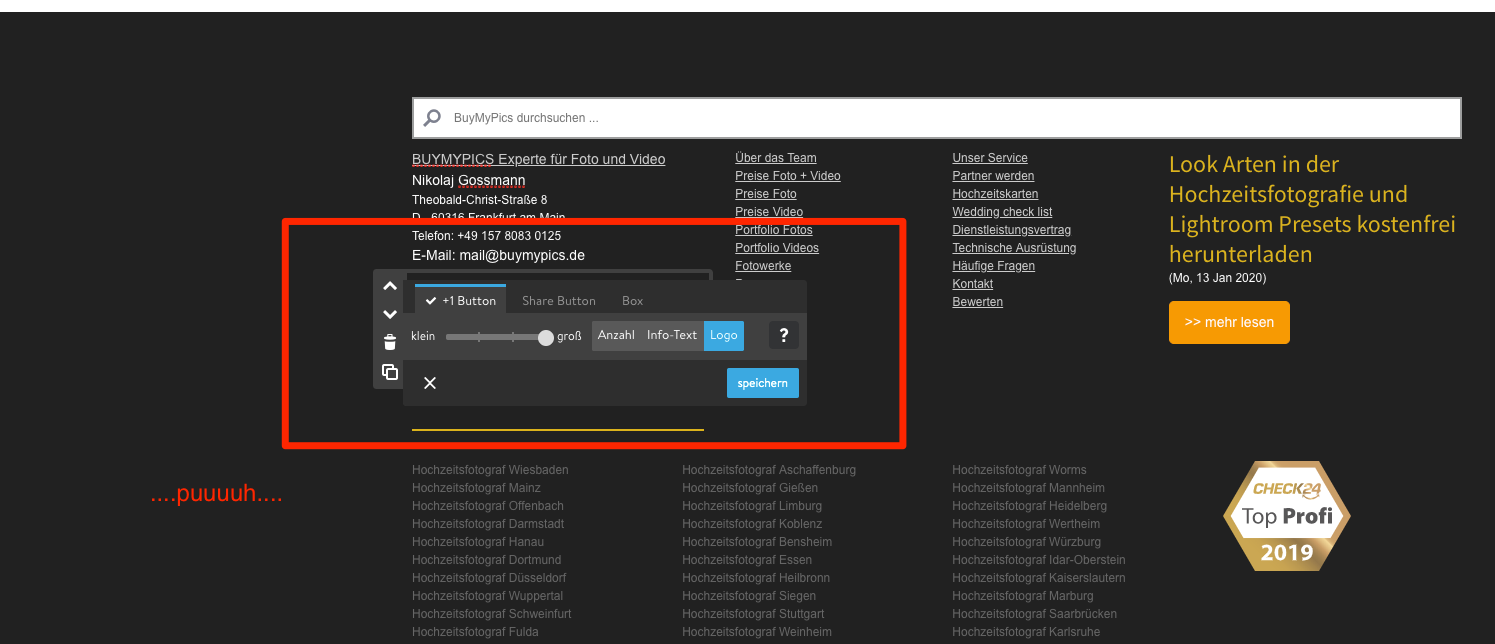The height and width of the screenshot is (644, 1495).
Task: Open Hochzeitsfotograf Worms link
Action: coord(1019,470)
